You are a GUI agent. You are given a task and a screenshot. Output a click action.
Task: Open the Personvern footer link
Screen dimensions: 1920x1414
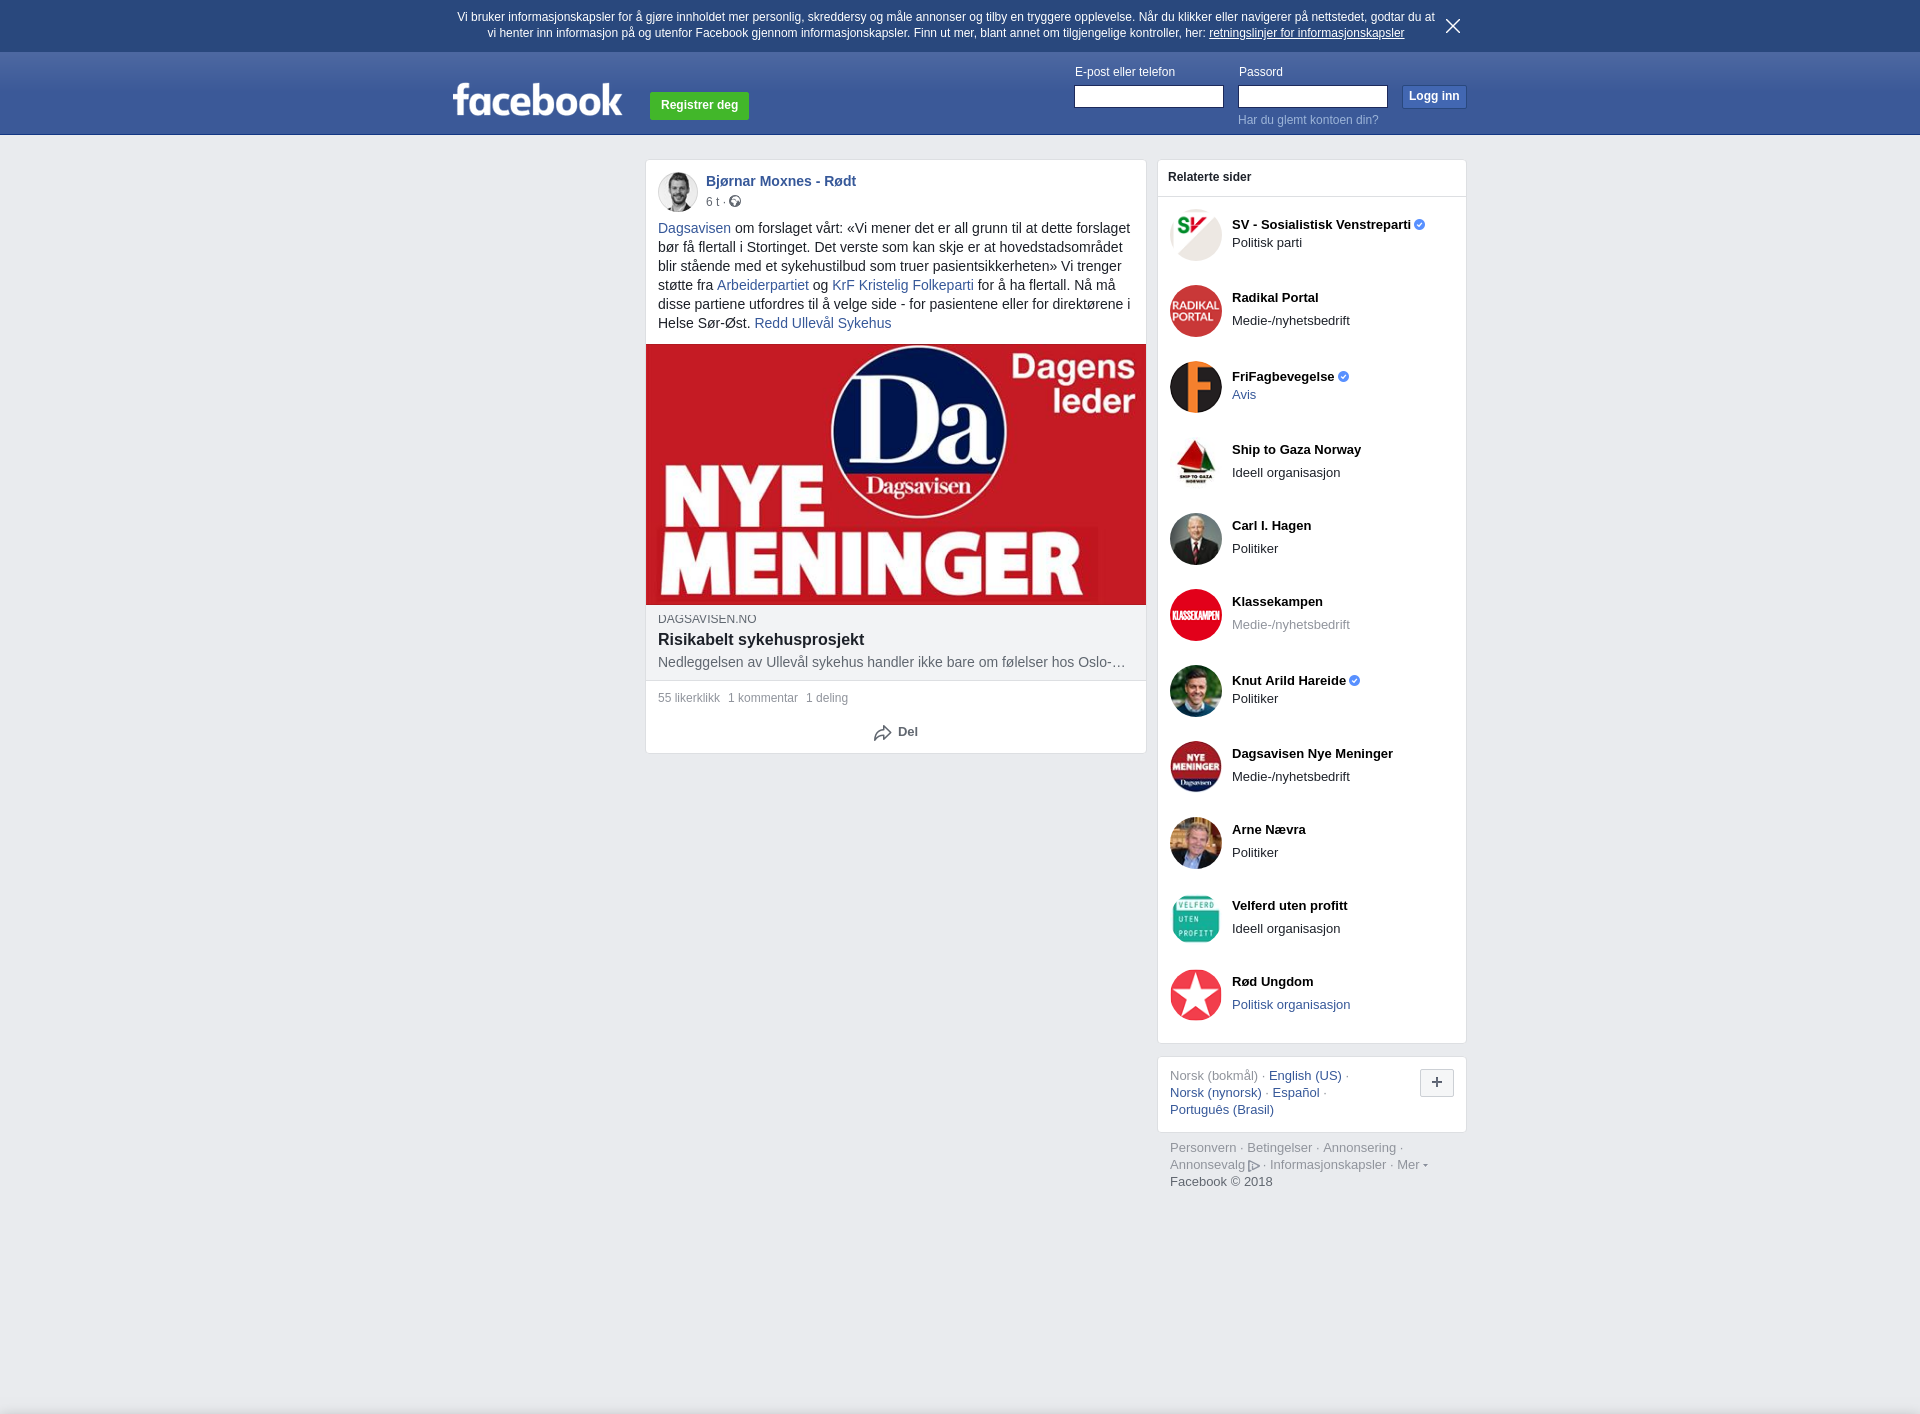point(1203,1148)
